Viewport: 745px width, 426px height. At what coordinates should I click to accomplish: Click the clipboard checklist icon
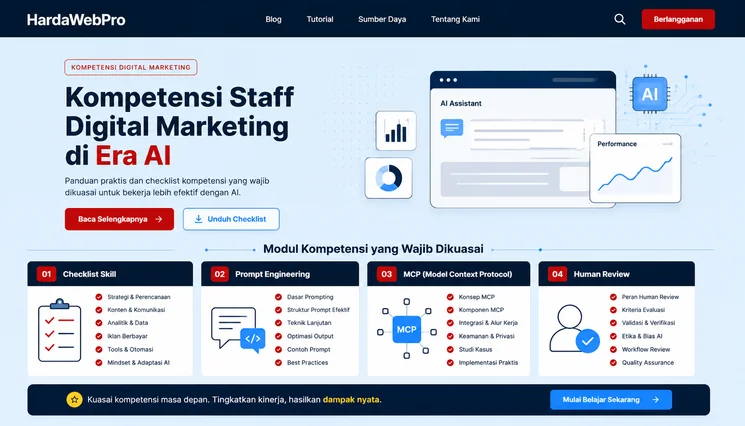[x=59, y=330]
